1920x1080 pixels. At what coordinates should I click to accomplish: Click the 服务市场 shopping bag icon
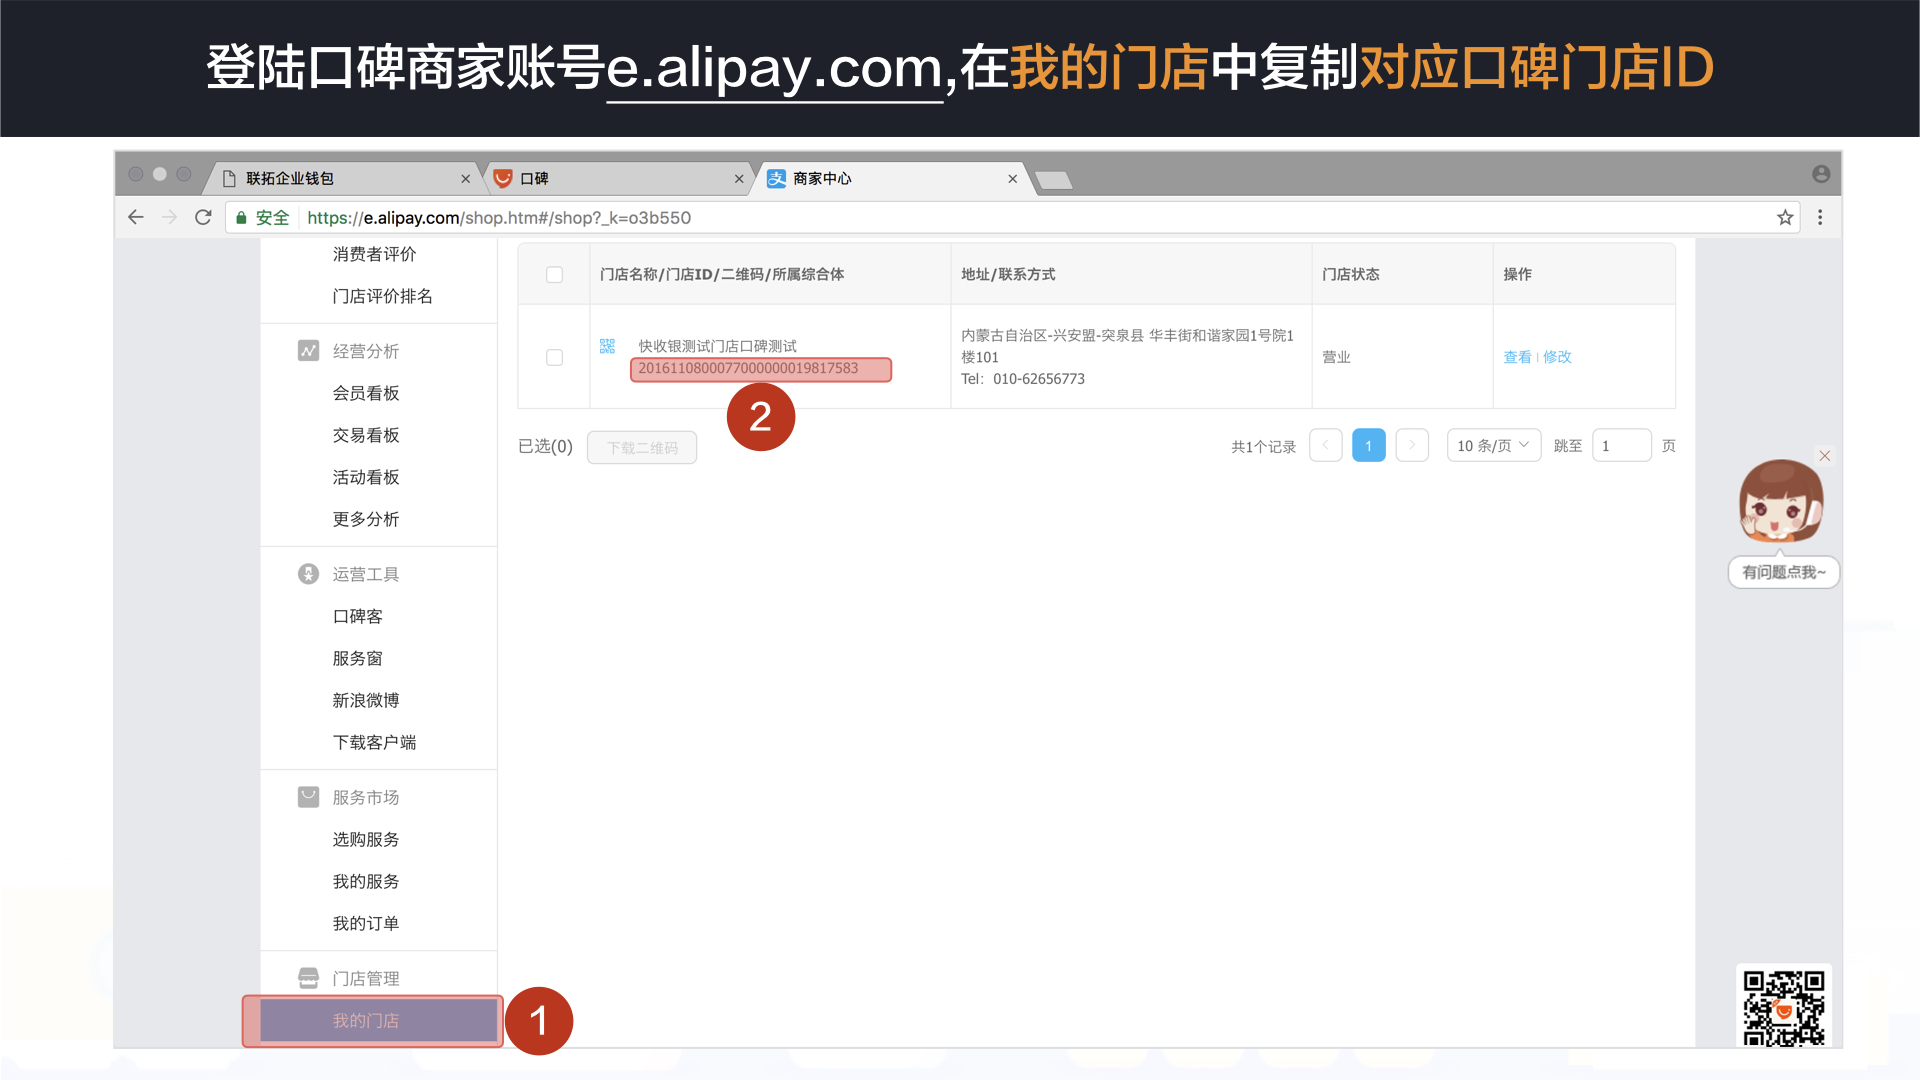(x=308, y=797)
